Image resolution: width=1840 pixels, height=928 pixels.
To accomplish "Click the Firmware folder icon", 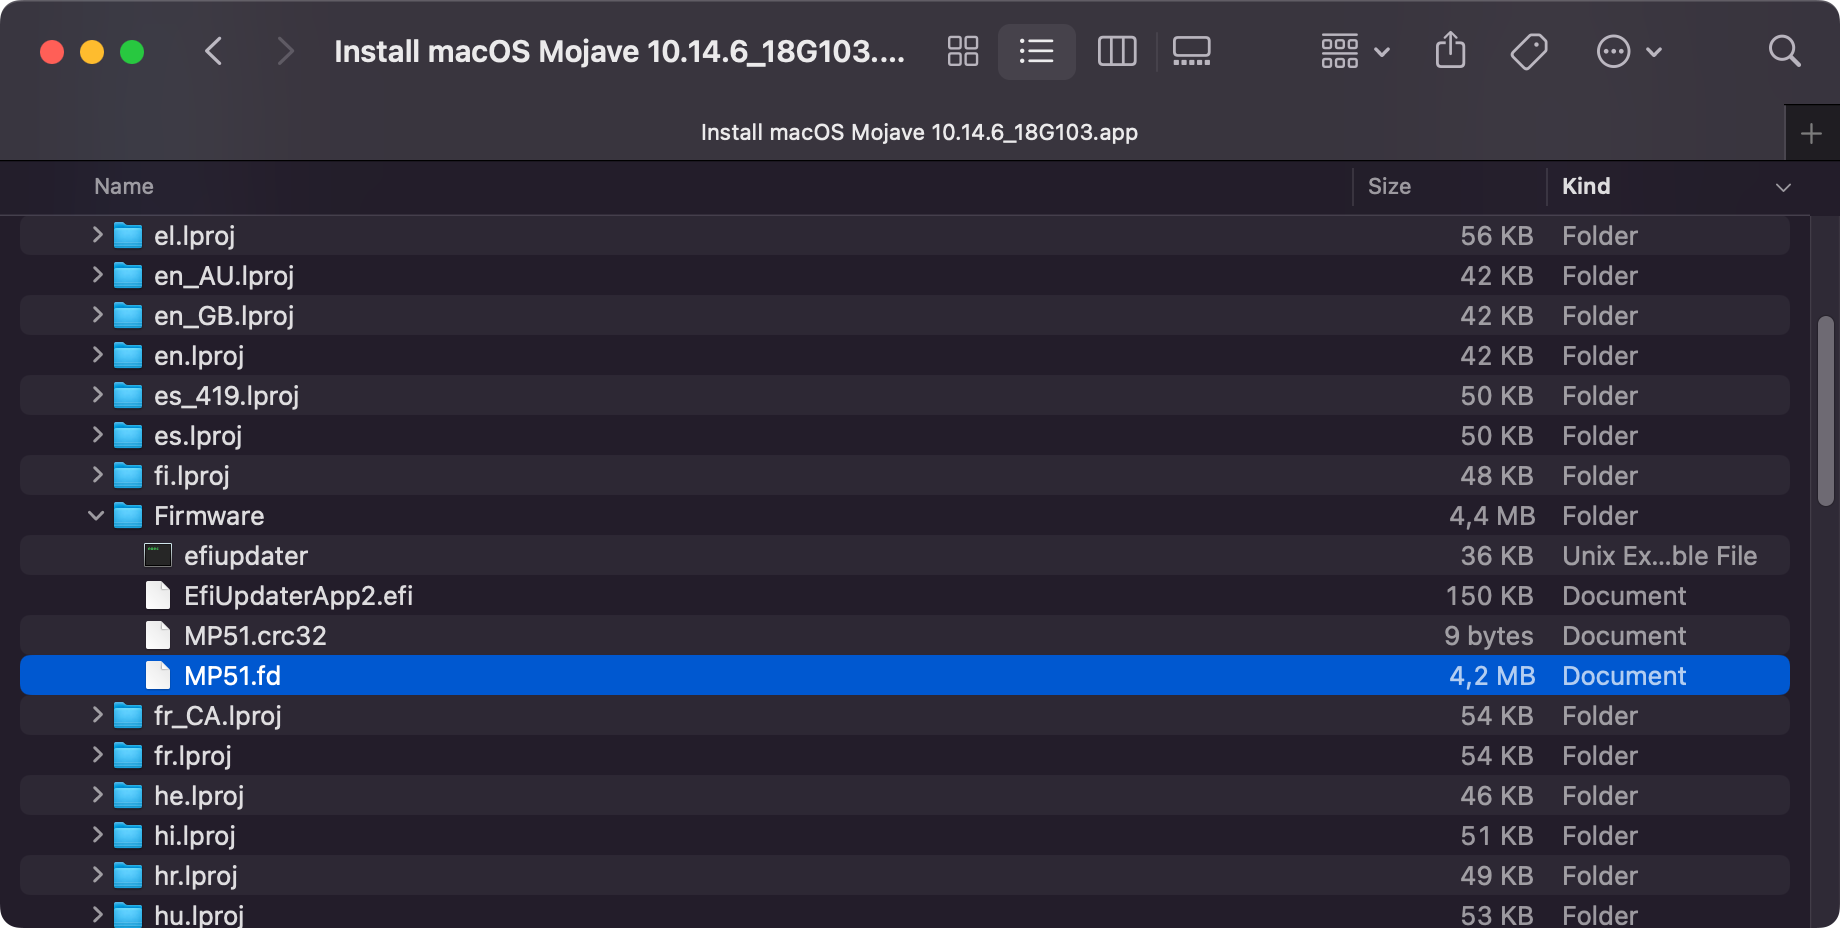I will point(128,516).
